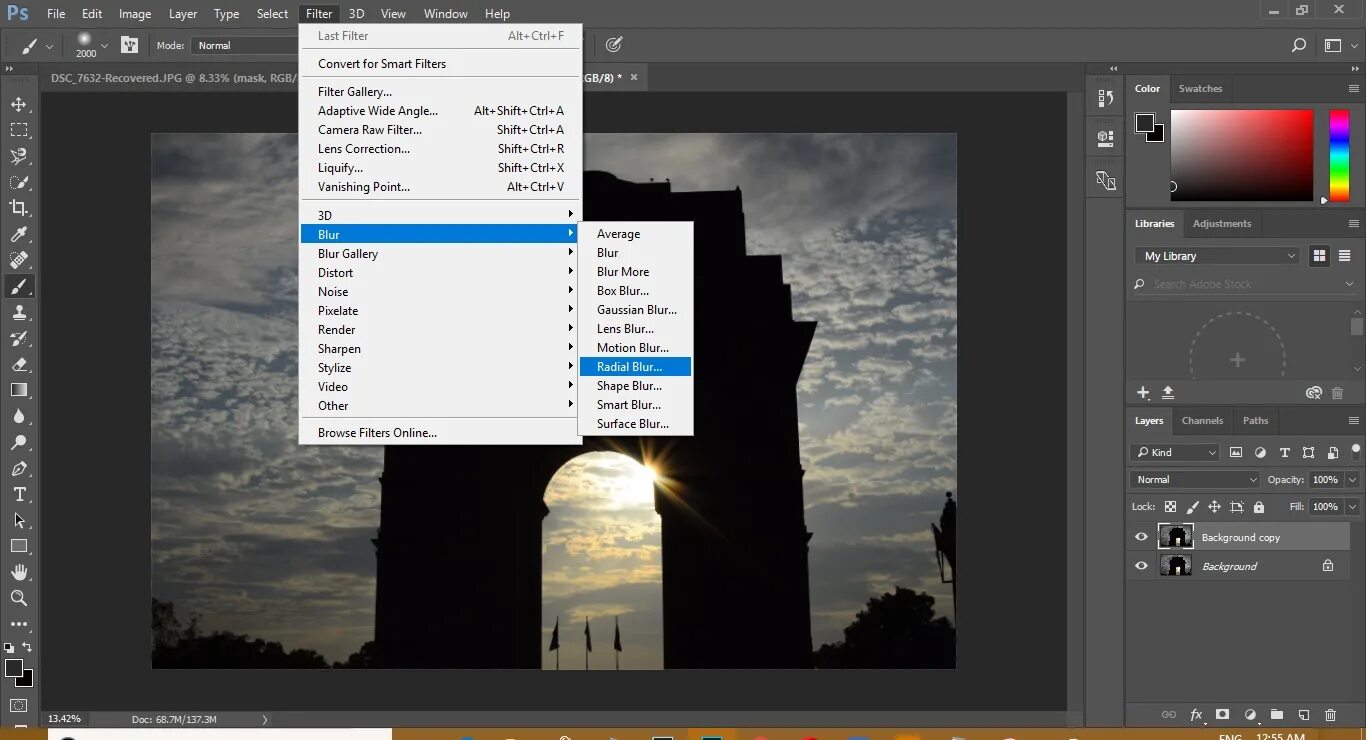Click the search magnifier in options bar

1299,45
